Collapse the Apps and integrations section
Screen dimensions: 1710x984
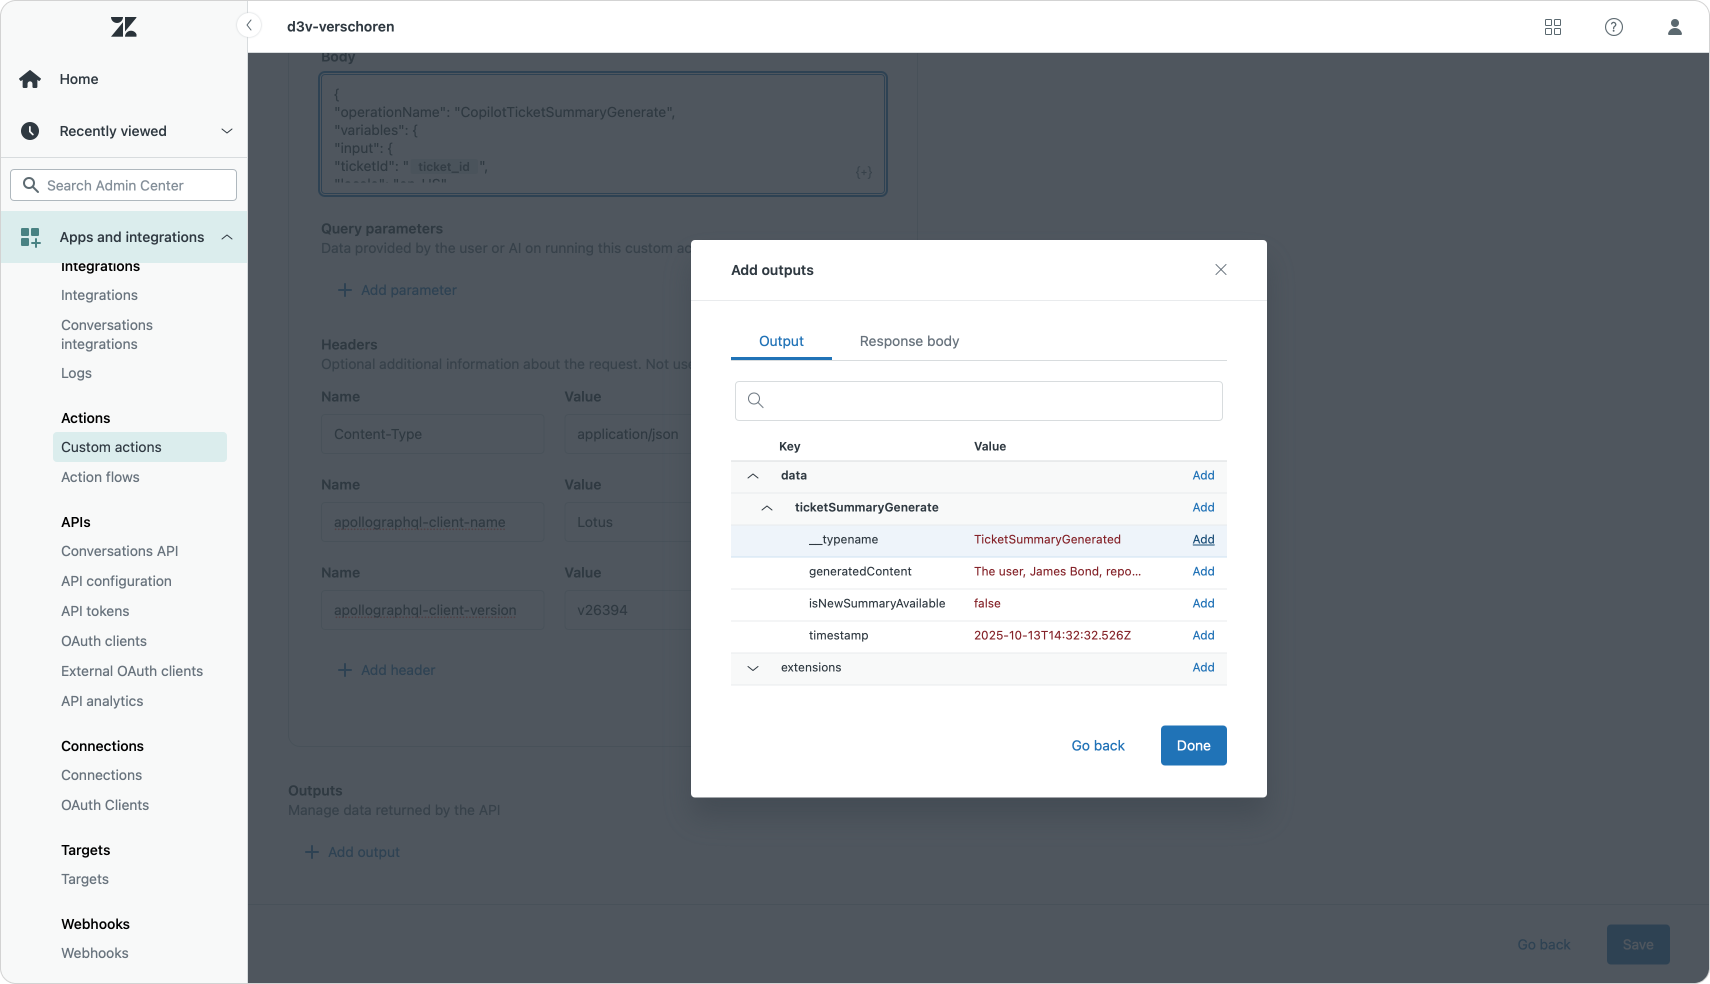pyautogui.click(x=227, y=237)
